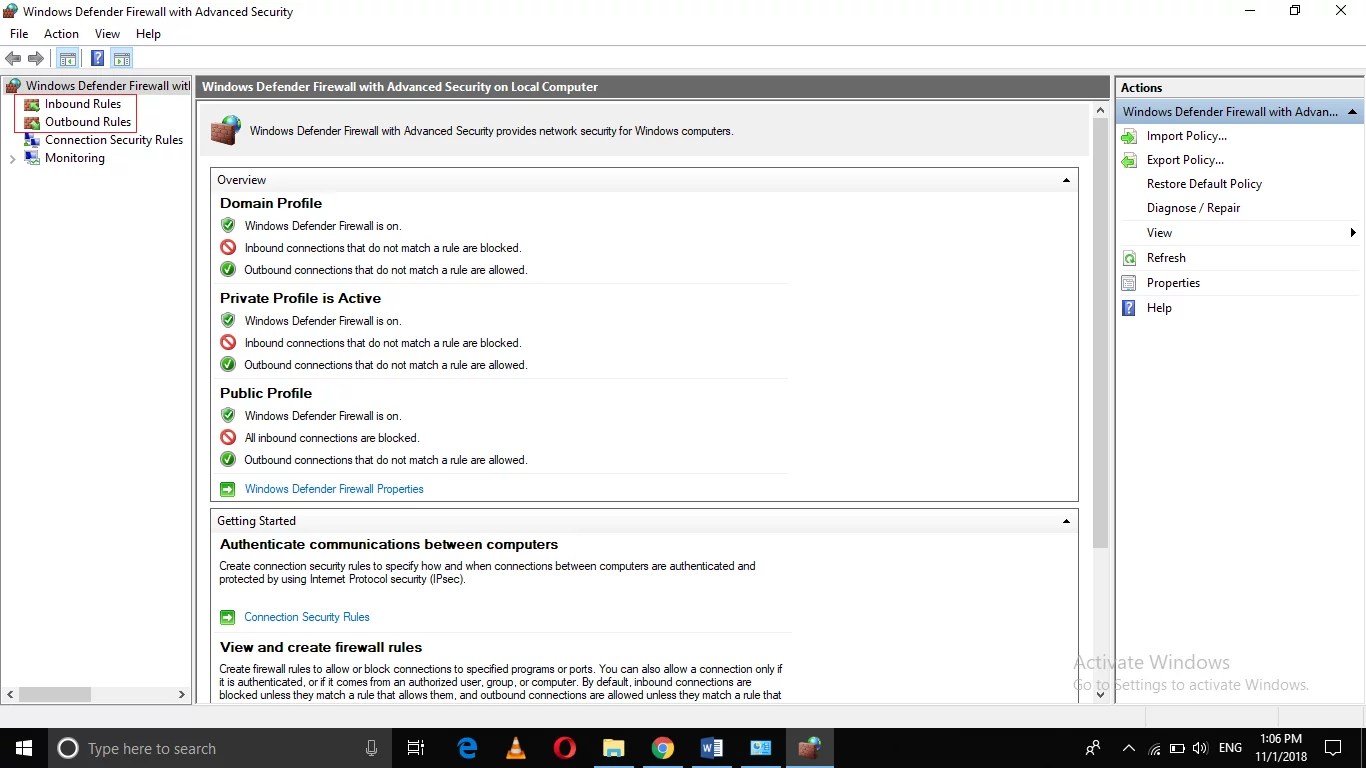Open Google Chrome from the taskbar
Viewport: 1366px width, 768px height.
click(x=662, y=748)
